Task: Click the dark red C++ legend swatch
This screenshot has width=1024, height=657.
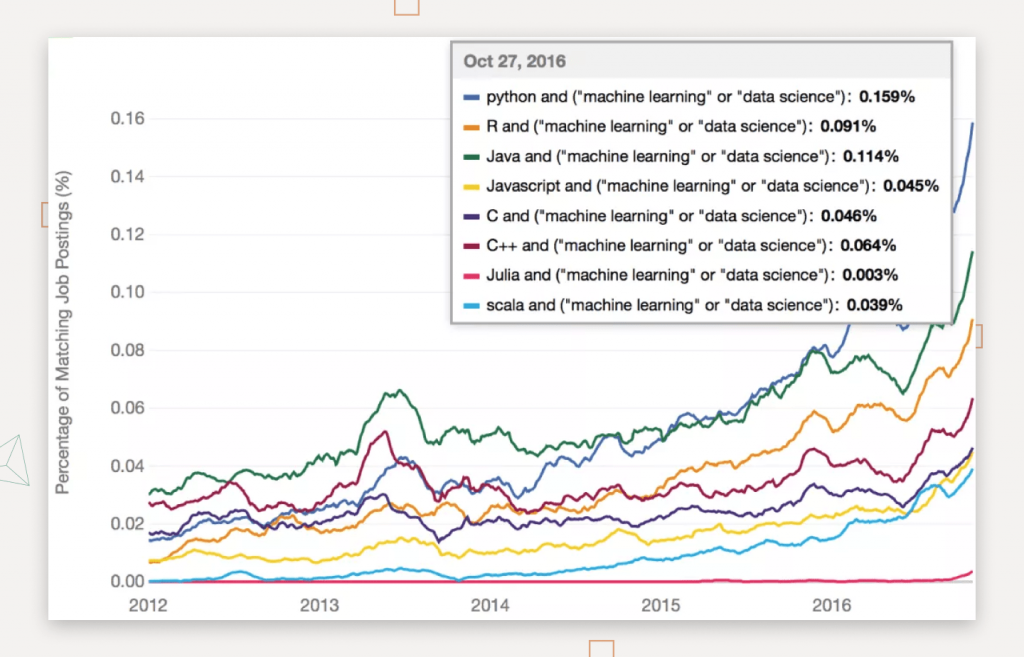Action: (x=472, y=246)
